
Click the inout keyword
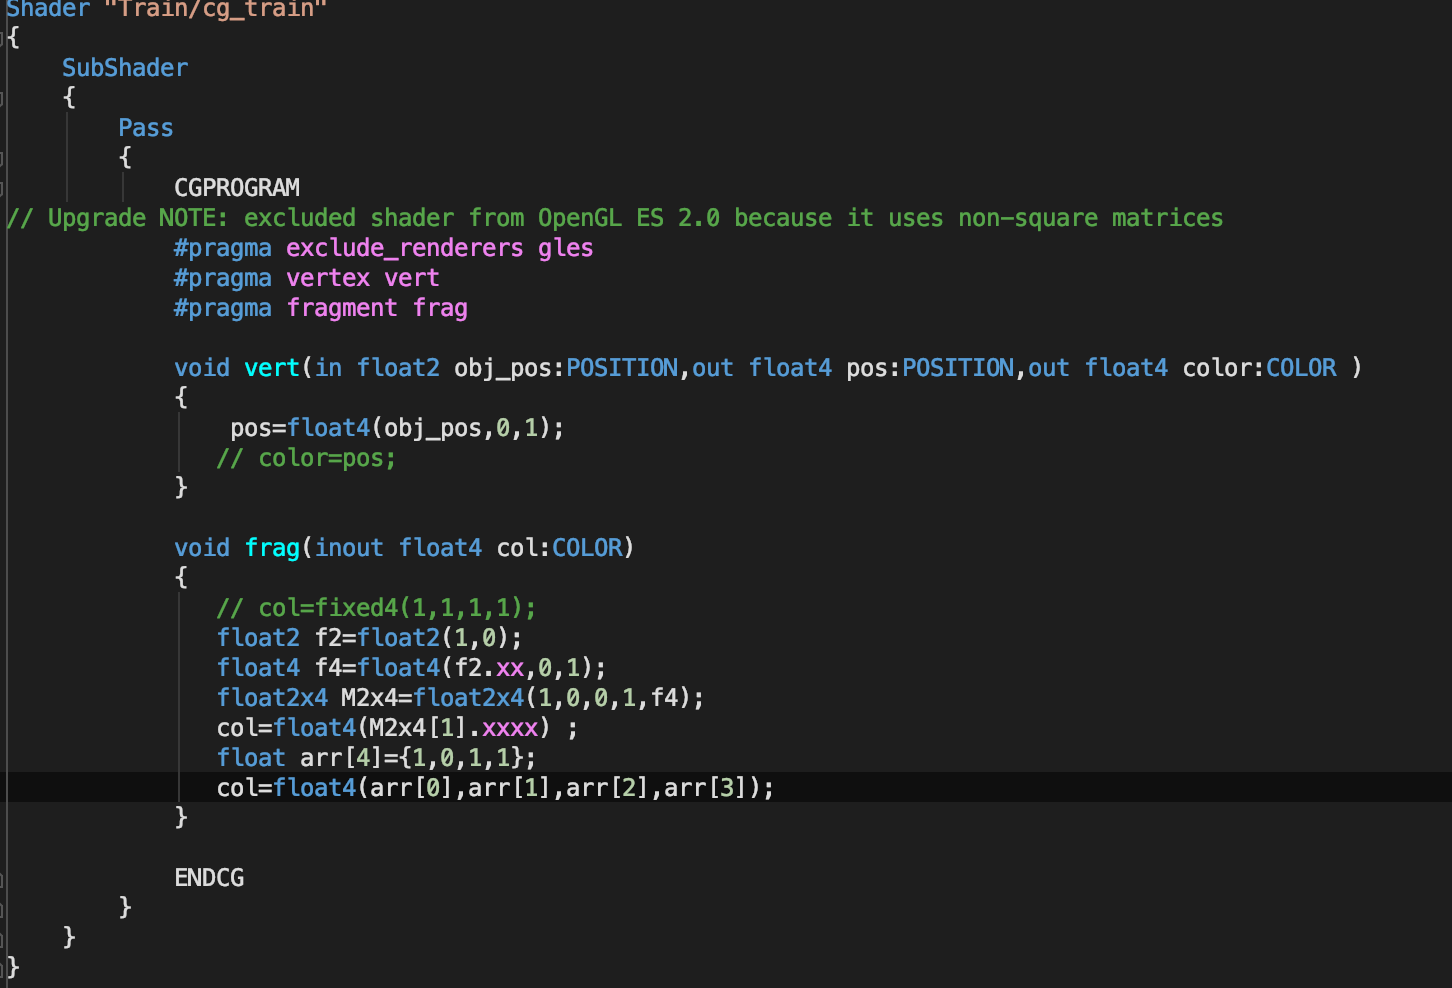click(349, 548)
